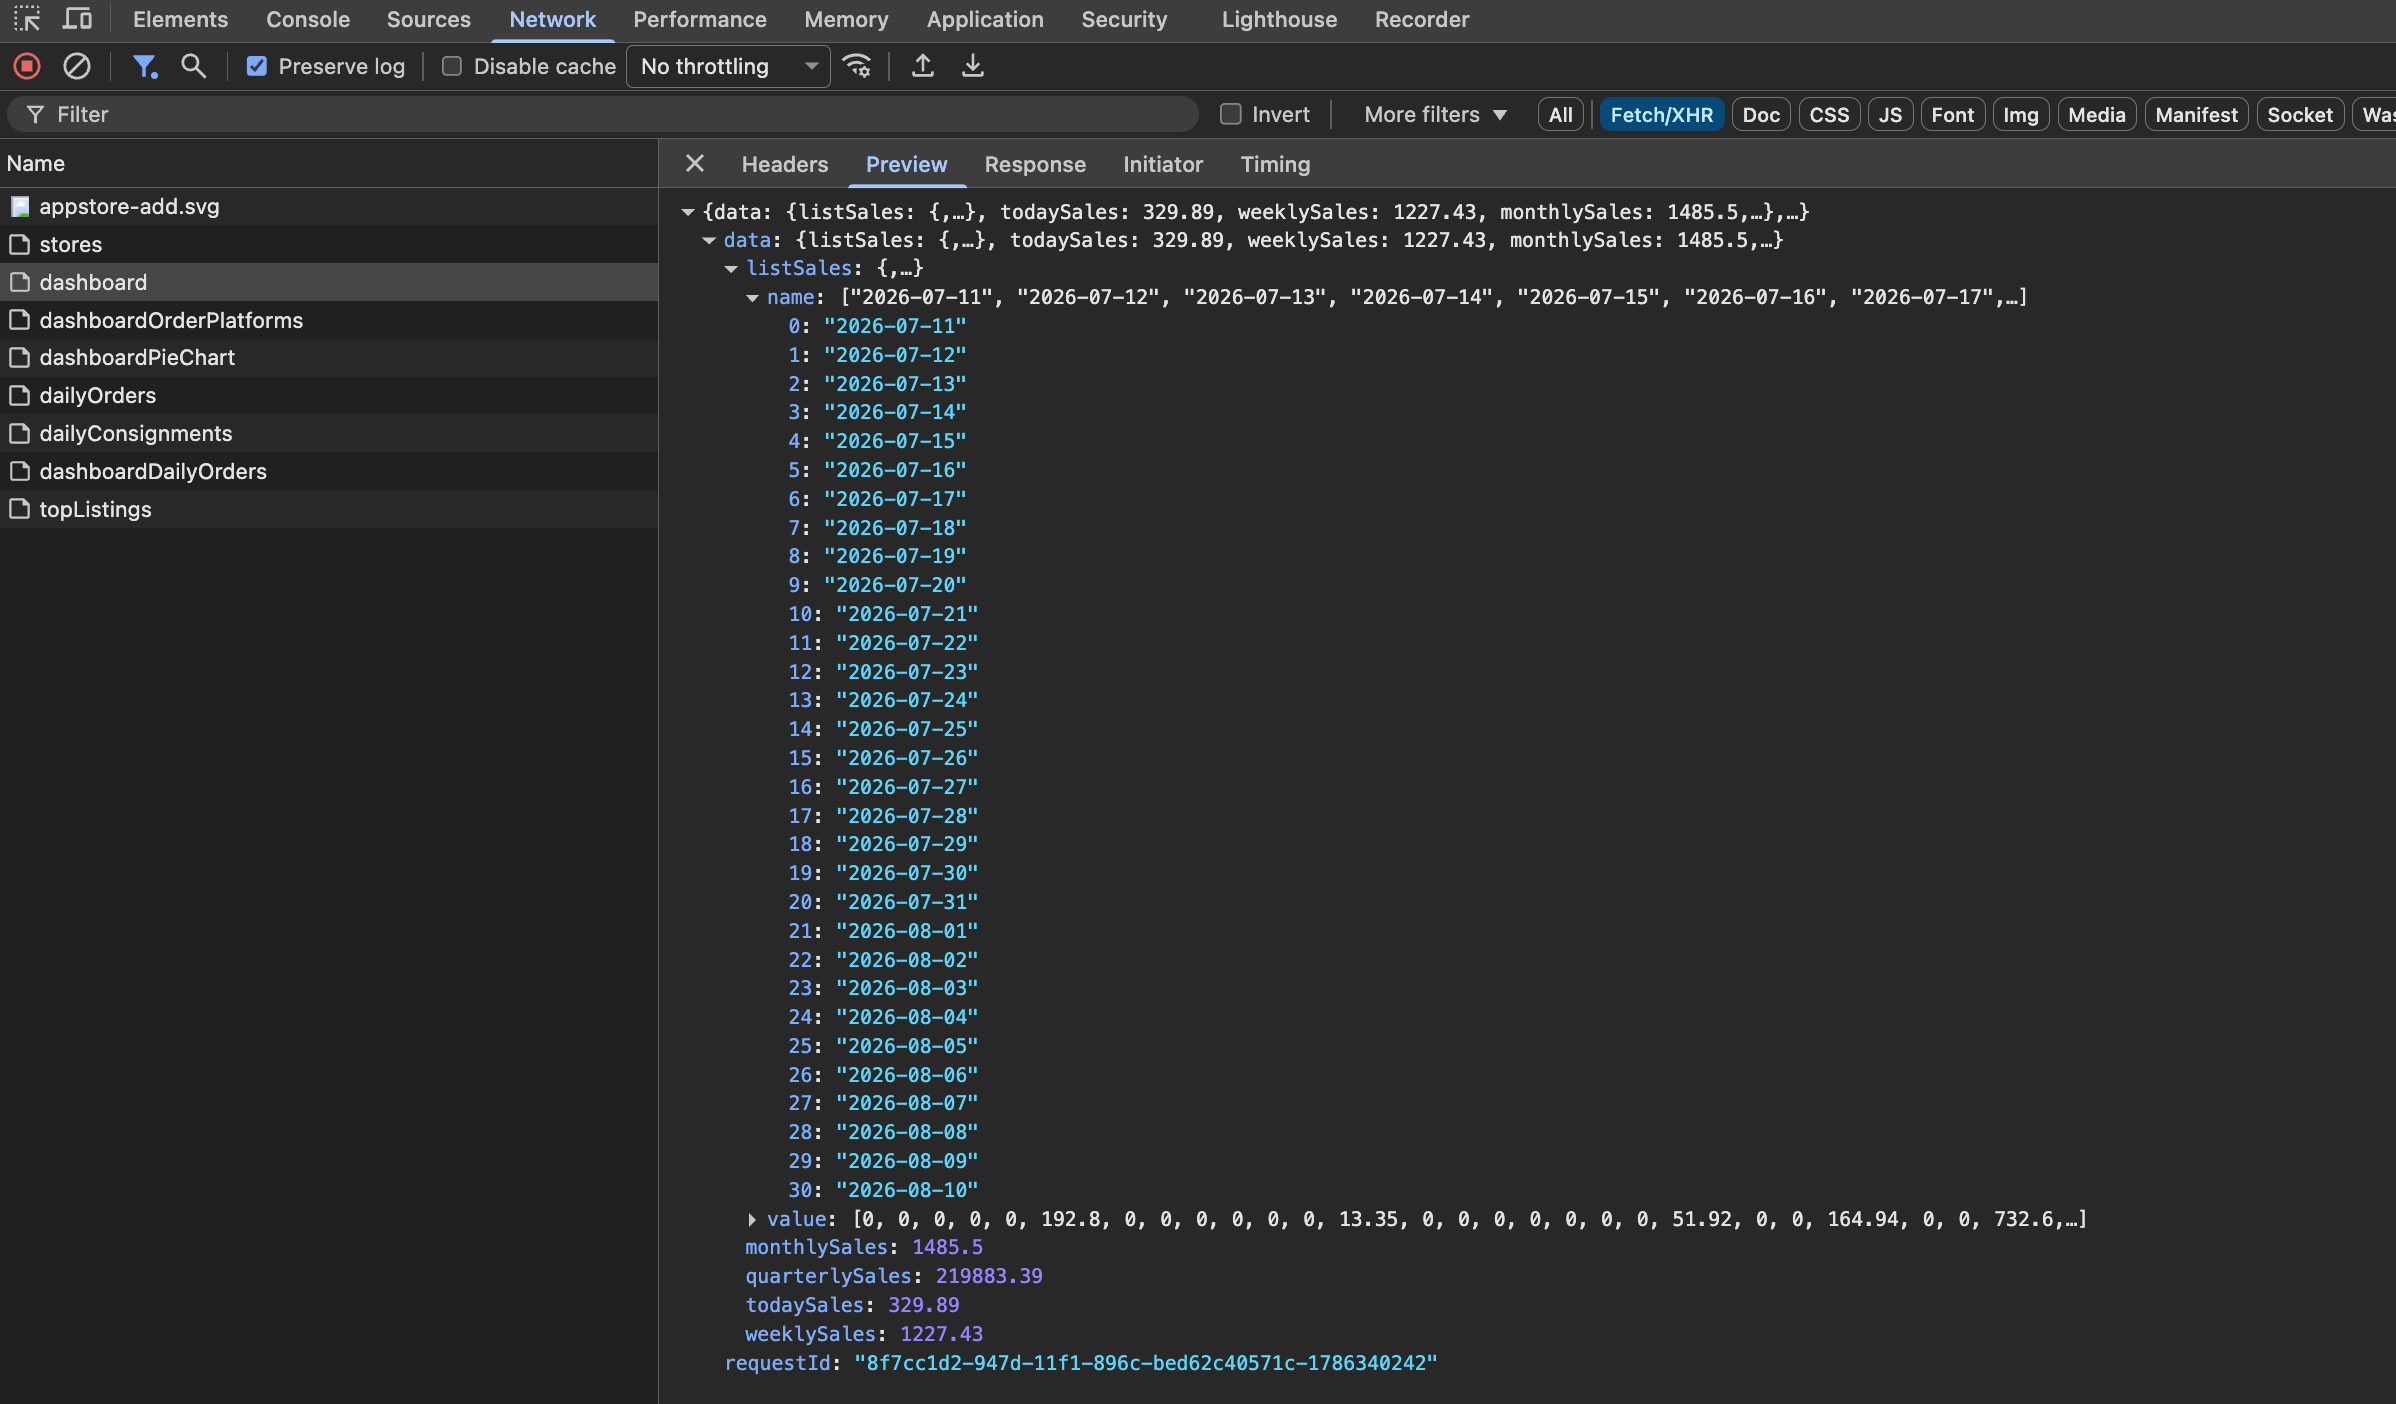Select the monthlySales value 1485.5
The width and height of the screenshot is (2396, 1404).
pos(947,1247)
